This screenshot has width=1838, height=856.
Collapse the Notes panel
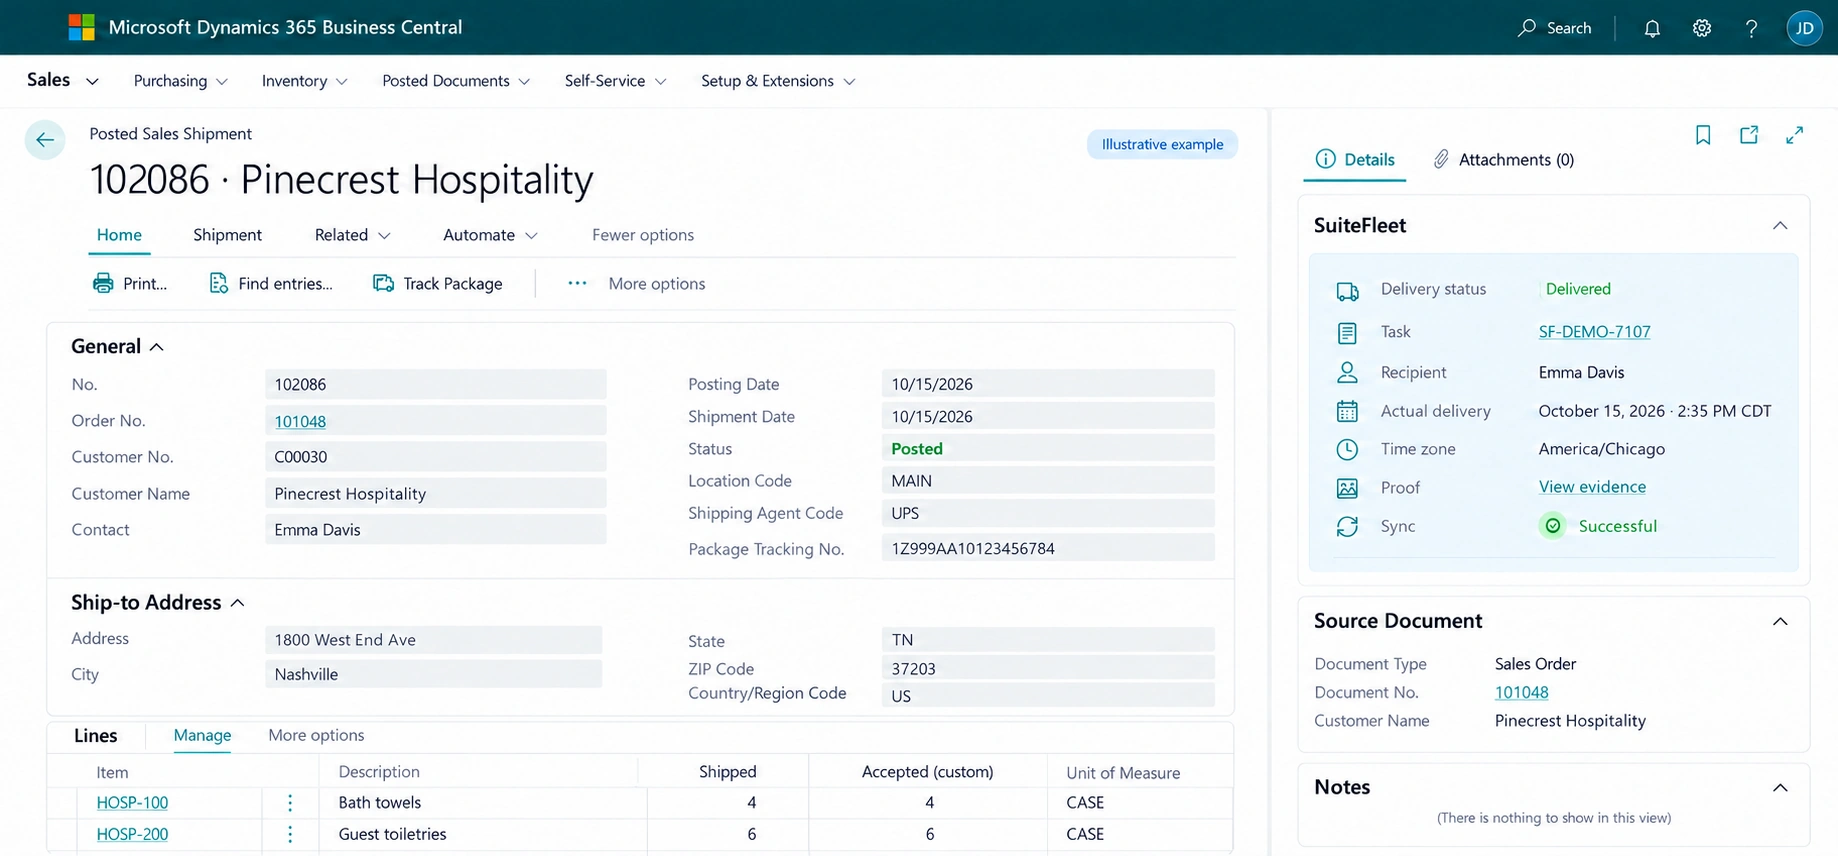(1780, 788)
